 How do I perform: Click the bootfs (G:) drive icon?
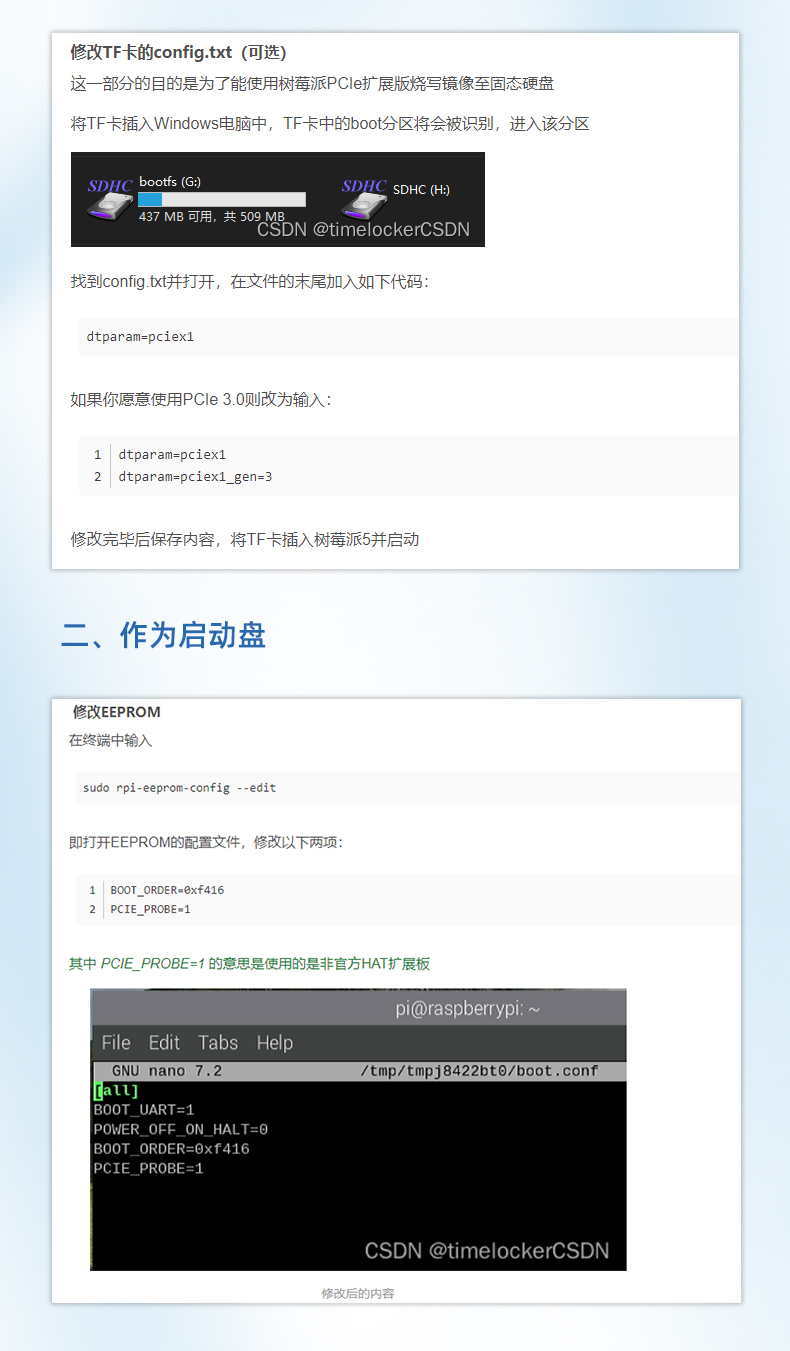(110, 199)
